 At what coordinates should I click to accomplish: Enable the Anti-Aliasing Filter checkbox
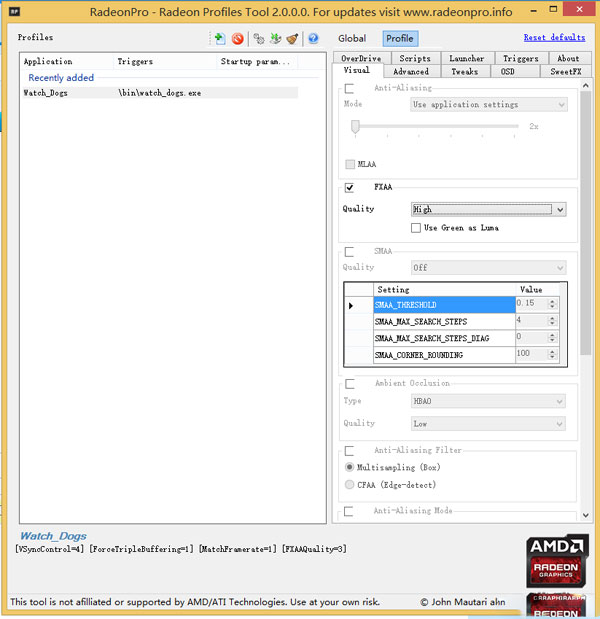[349, 450]
